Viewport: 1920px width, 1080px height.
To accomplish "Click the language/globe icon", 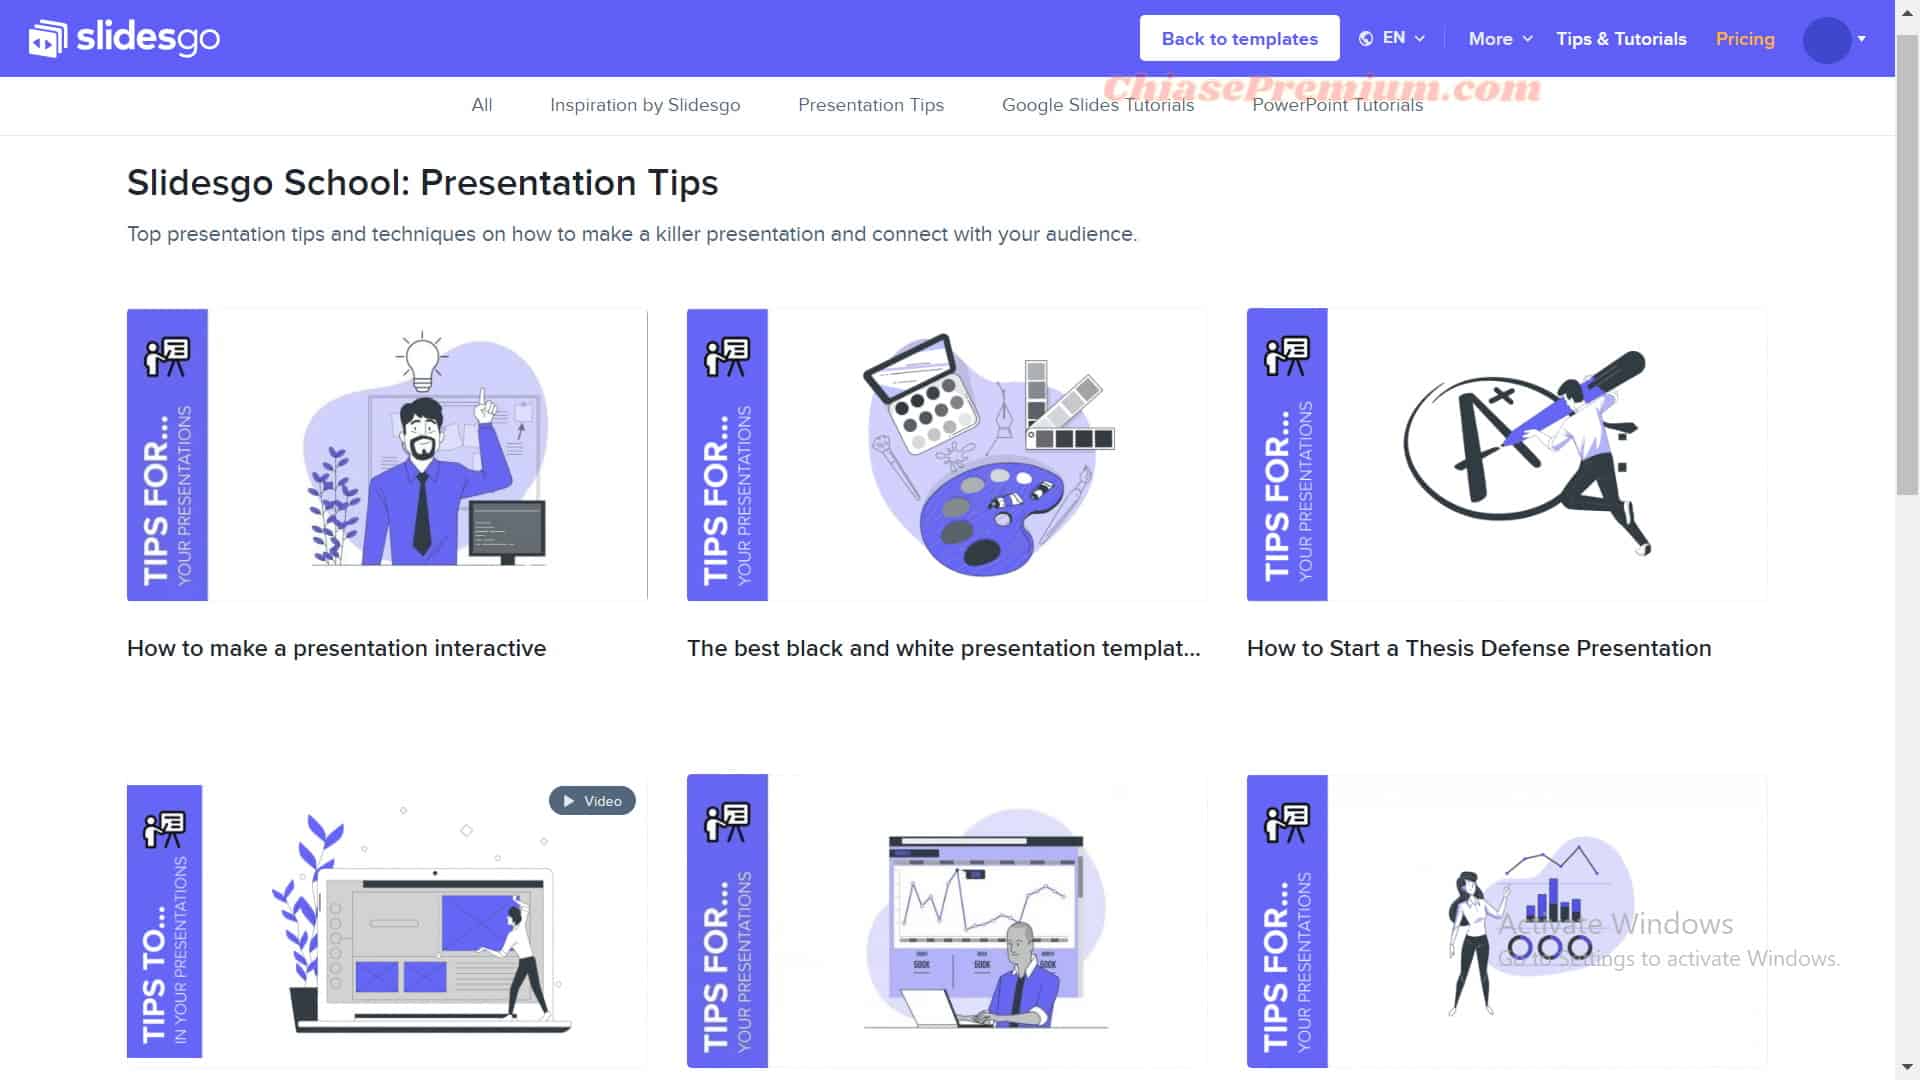I will point(1366,37).
